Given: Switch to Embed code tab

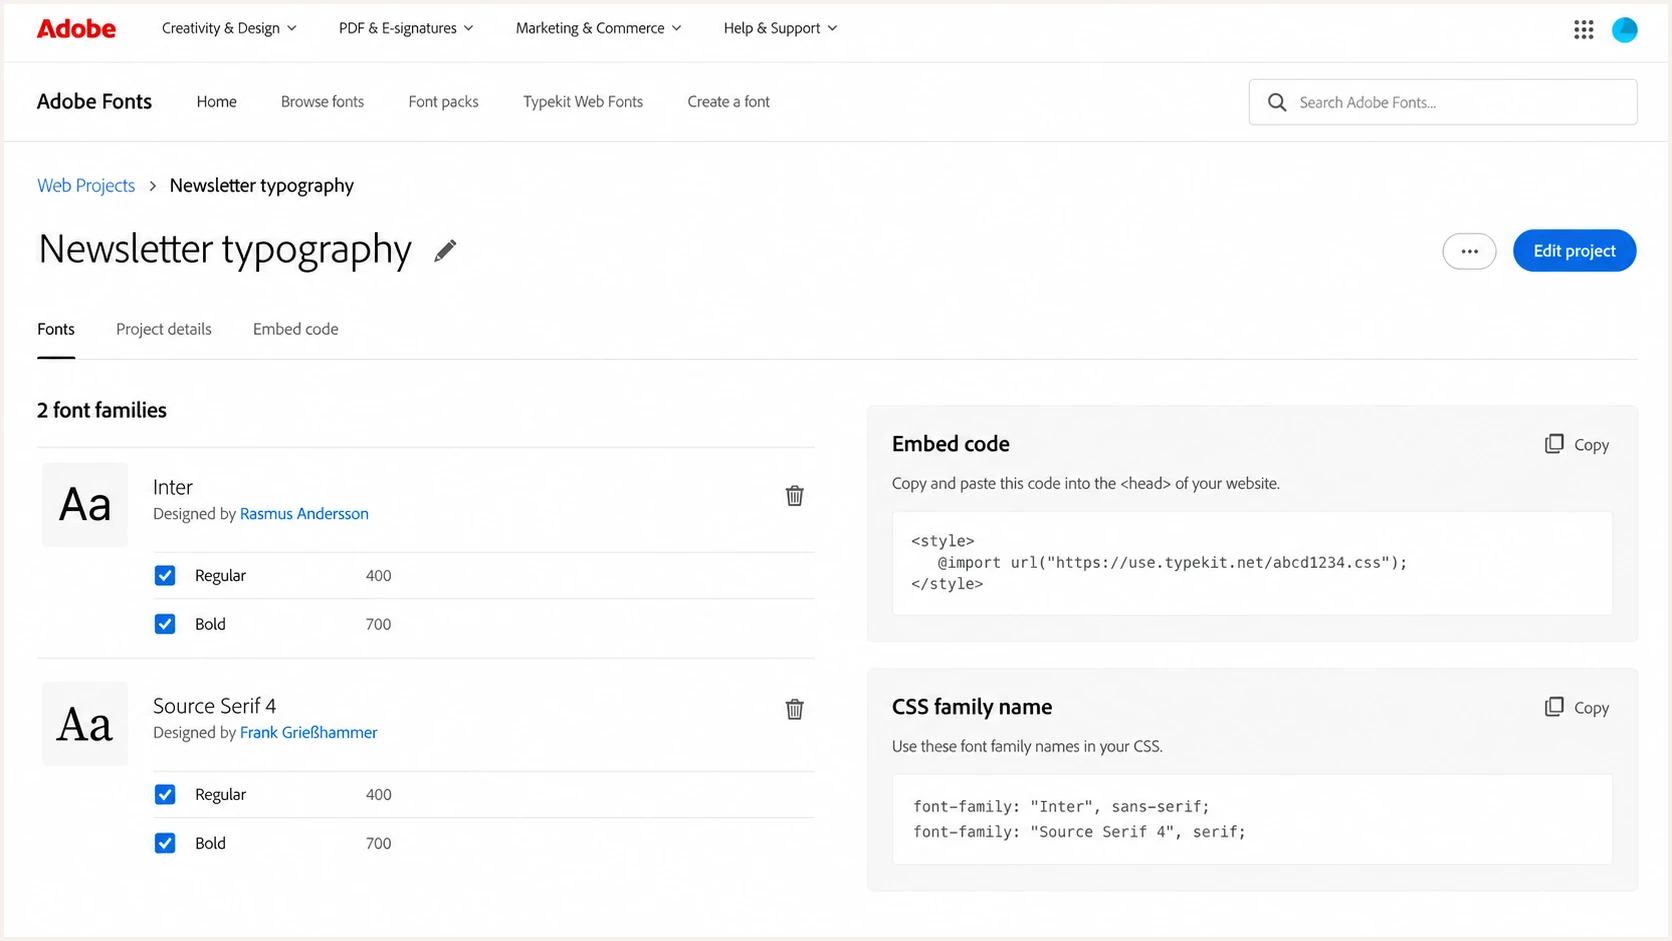Looking at the screenshot, I should click(x=295, y=329).
